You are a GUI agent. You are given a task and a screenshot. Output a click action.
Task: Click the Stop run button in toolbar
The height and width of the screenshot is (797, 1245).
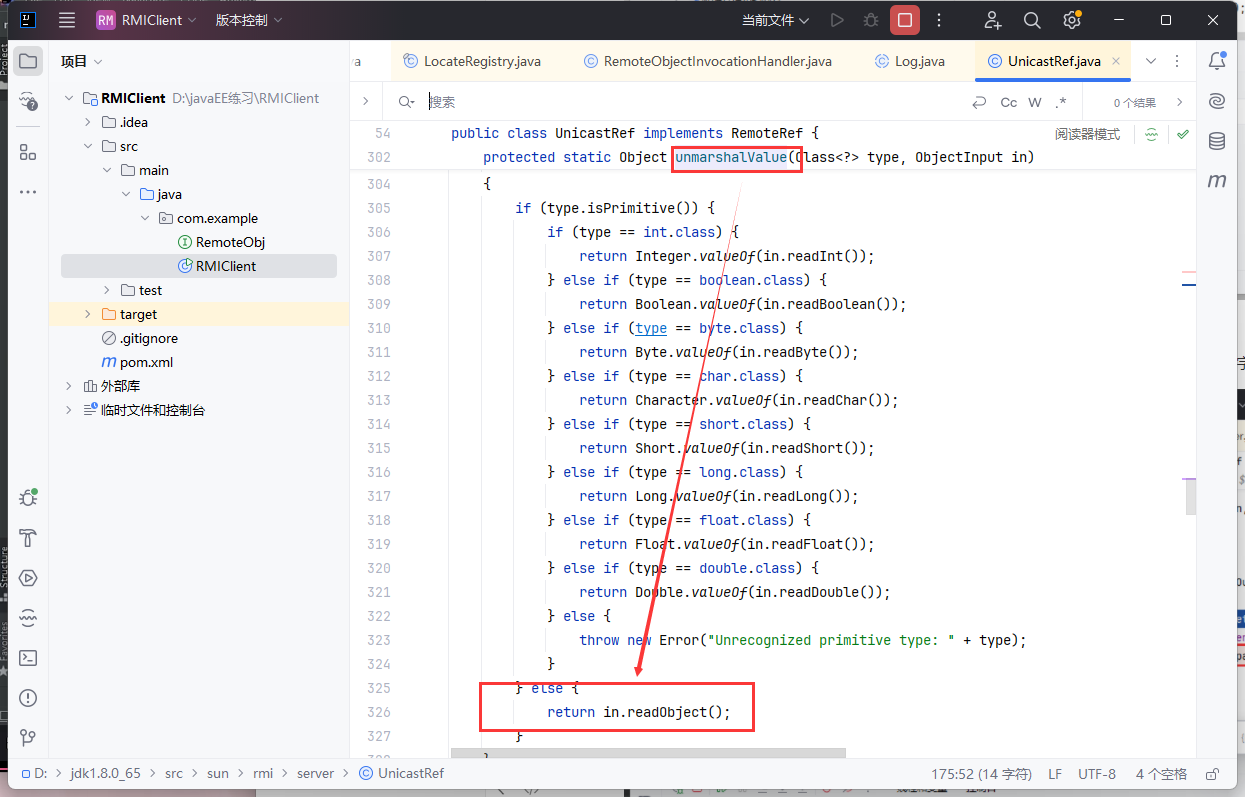point(905,20)
